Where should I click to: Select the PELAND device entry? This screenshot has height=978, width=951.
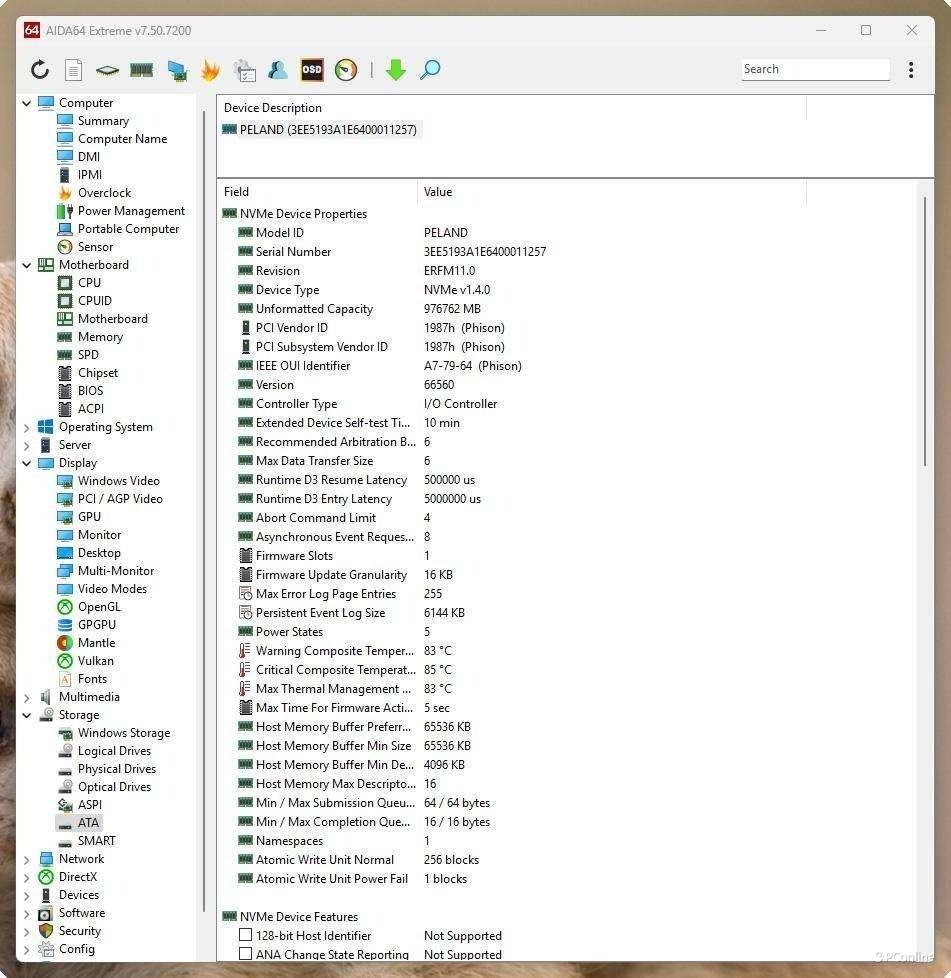tap(327, 130)
